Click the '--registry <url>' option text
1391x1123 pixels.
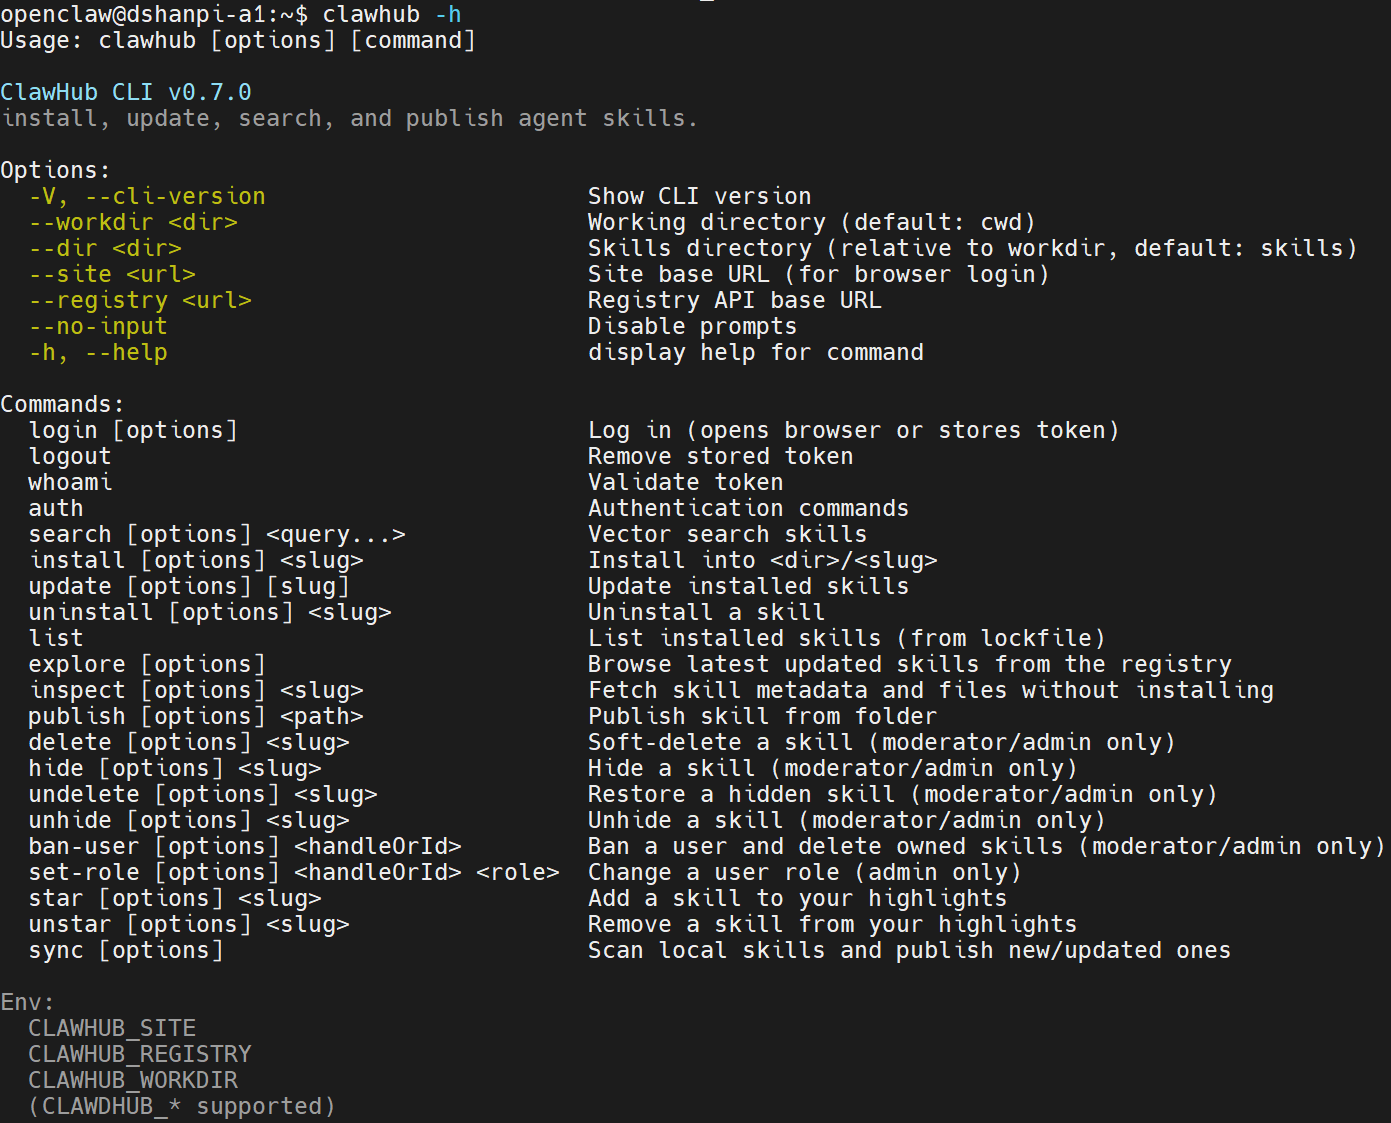(140, 301)
